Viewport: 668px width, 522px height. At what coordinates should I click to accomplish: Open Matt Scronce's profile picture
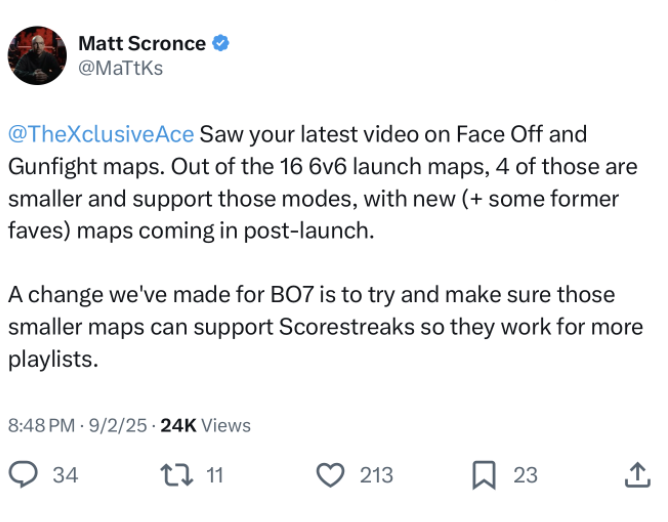click(37, 55)
